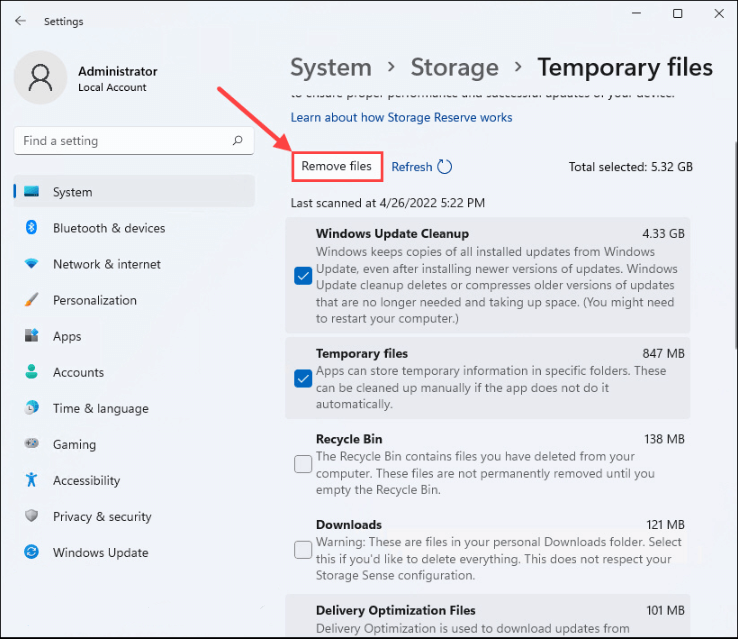
Task: Click the Gaming controller icon
Action: pyautogui.click(x=32, y=444)
